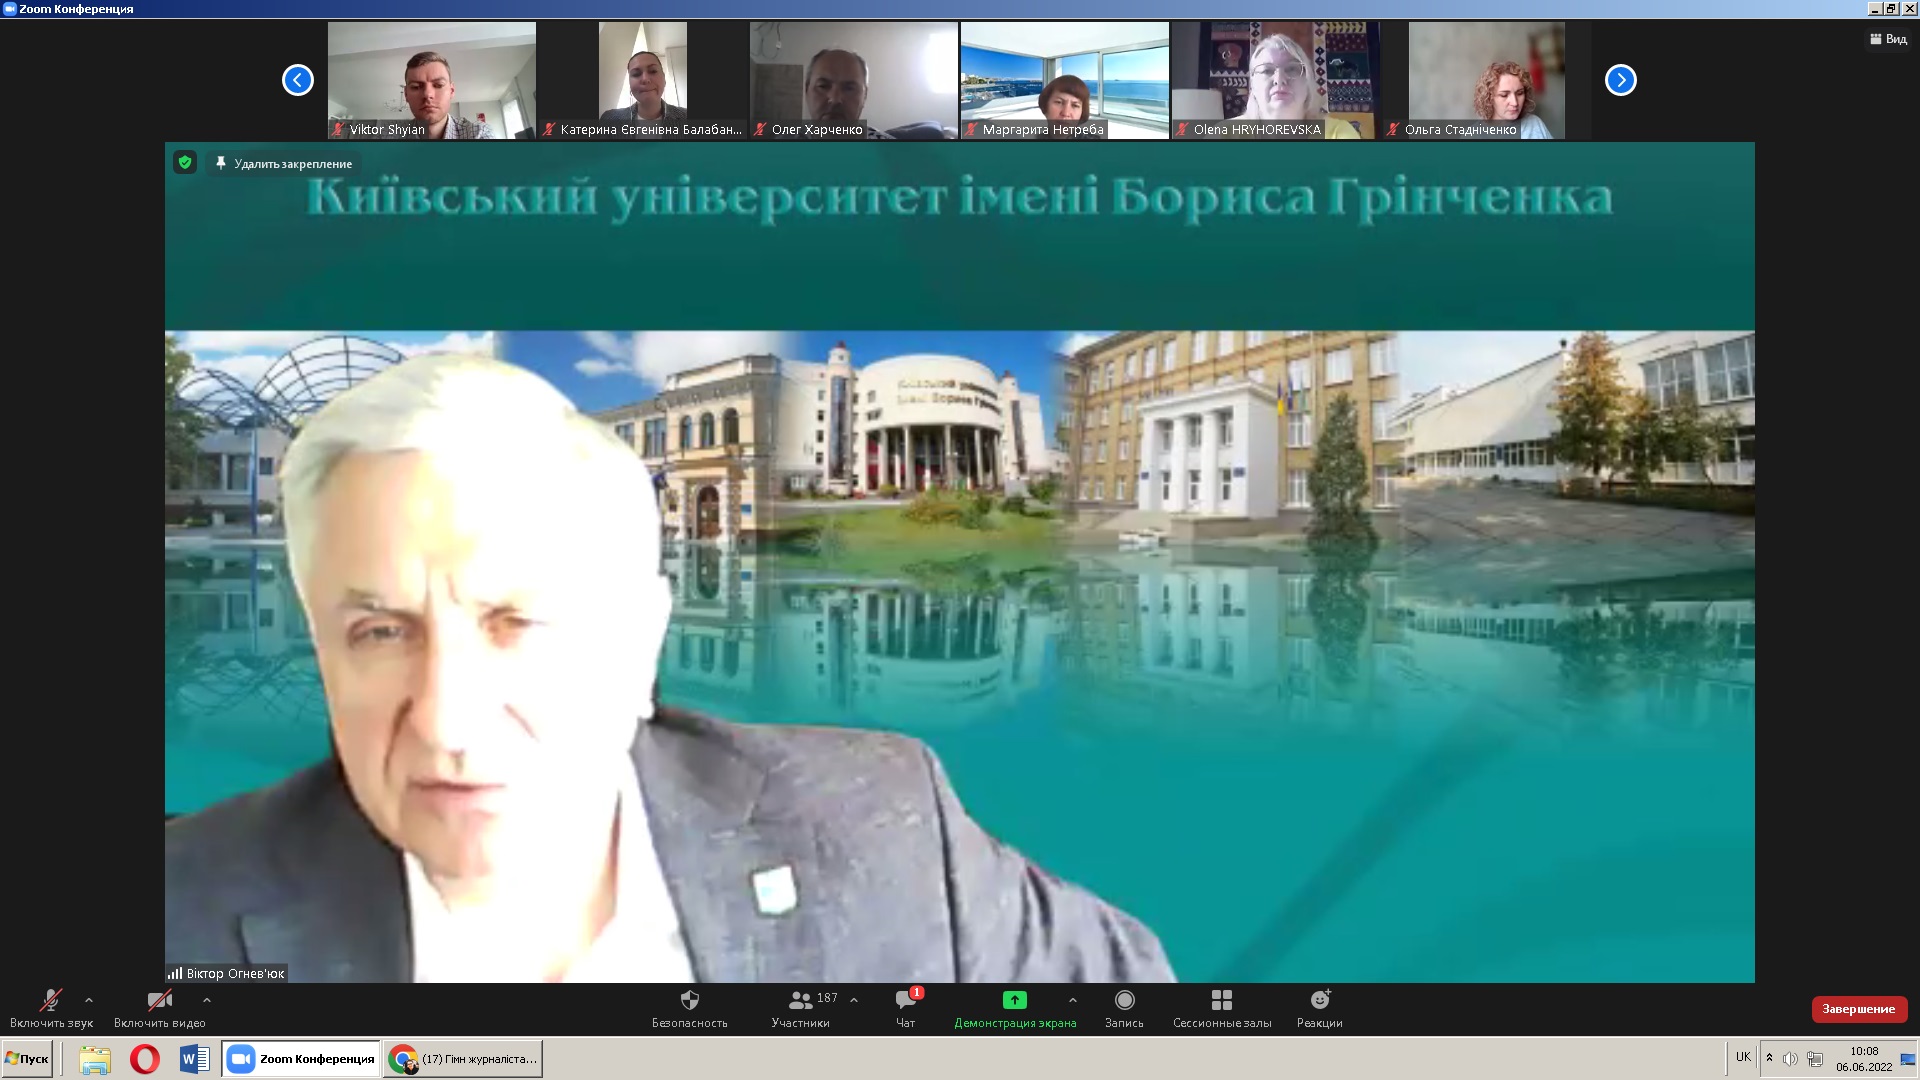
Task: Click the green Share Screen icon
Action: [1014, 1000]
